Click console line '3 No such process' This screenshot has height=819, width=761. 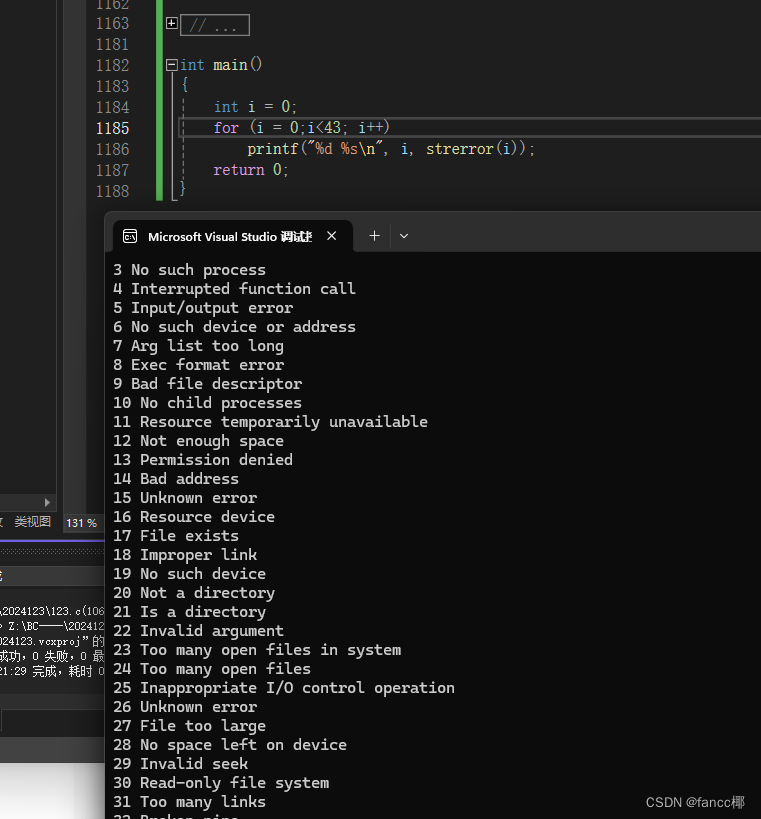tap(190, 270)
